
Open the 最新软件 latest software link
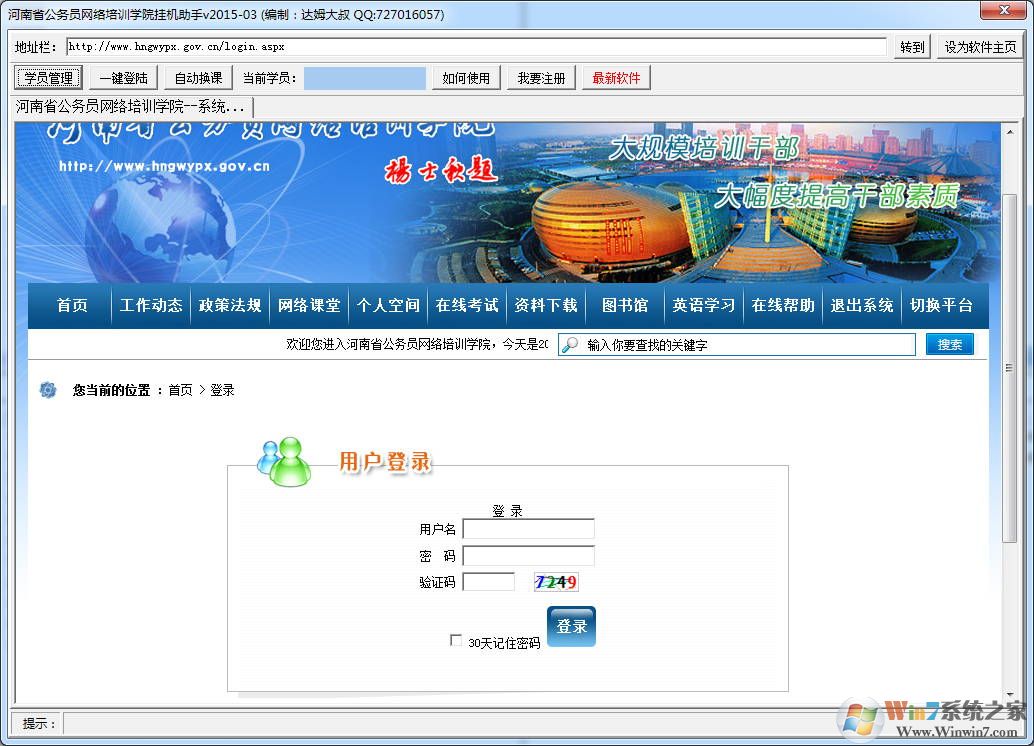click(x=614, y=77)
